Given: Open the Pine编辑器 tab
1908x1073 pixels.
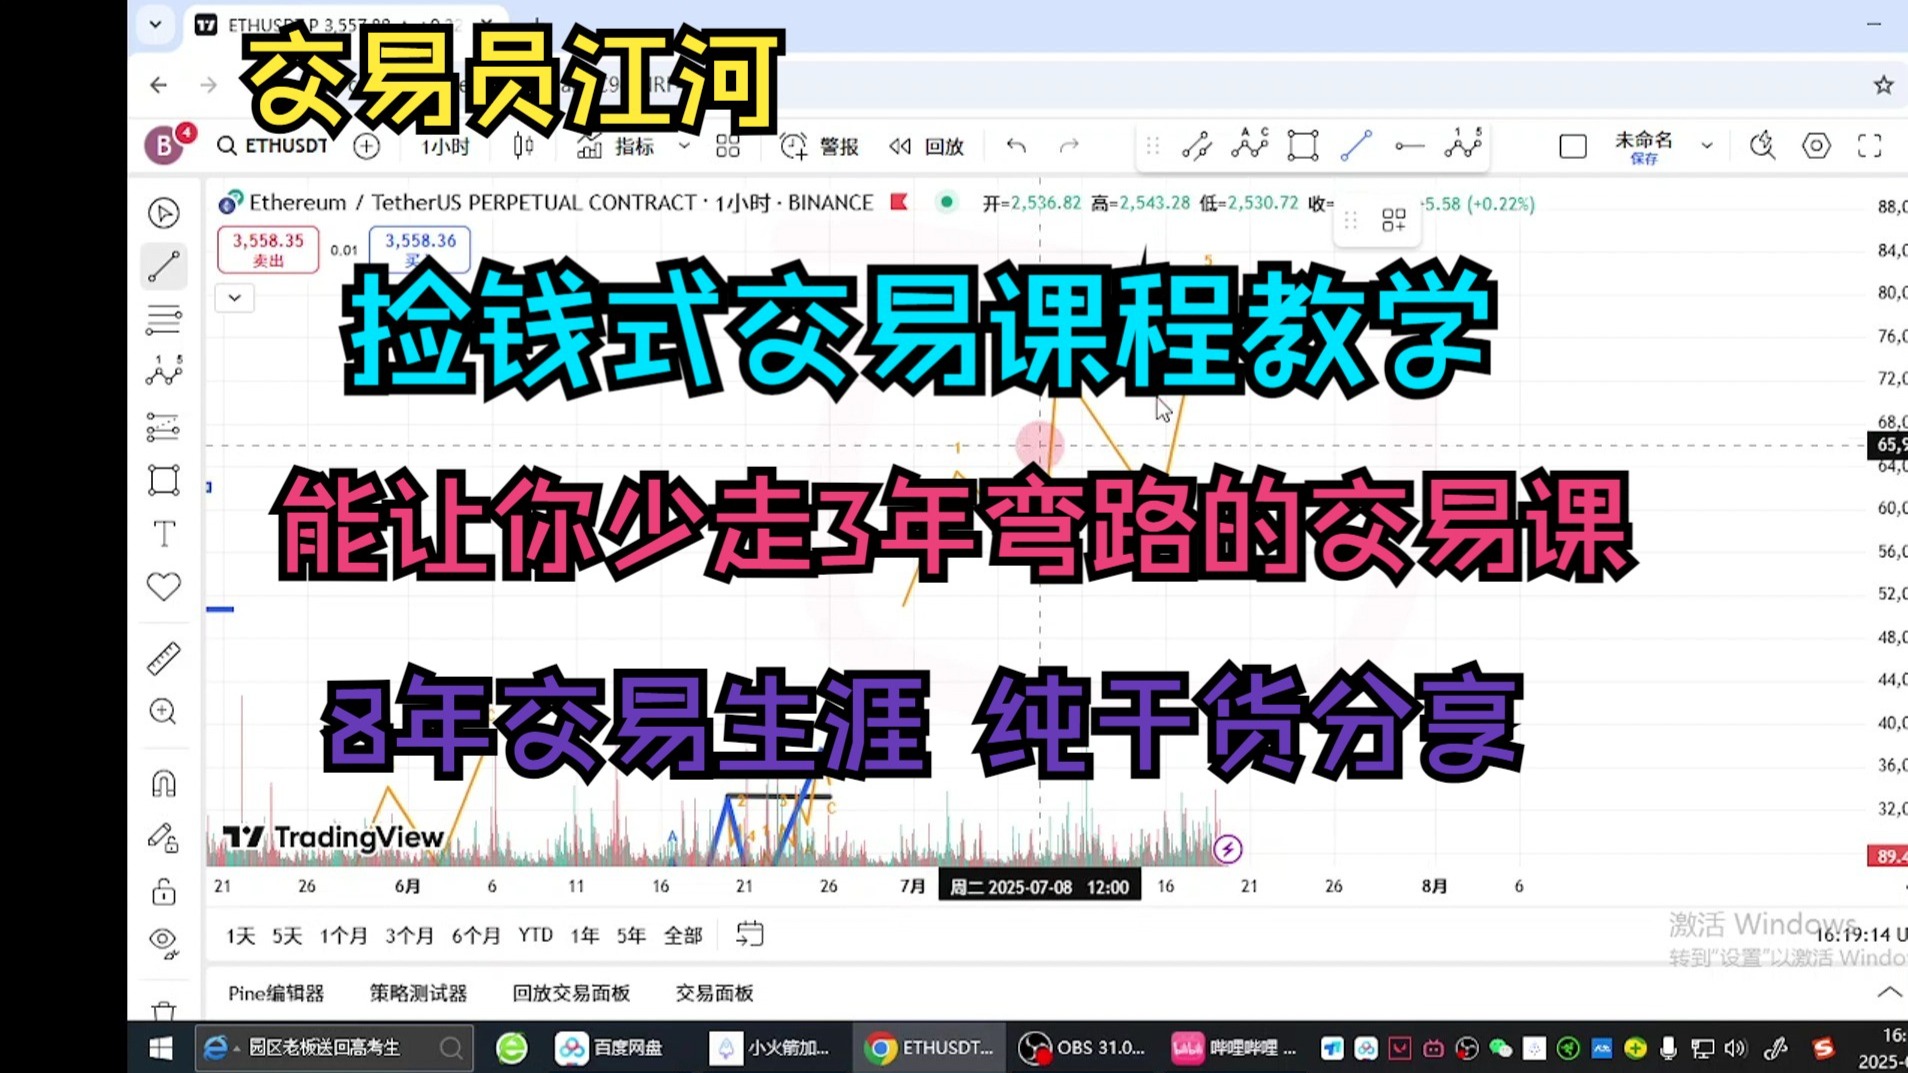Looking at the screenshot, I should 276,993.
